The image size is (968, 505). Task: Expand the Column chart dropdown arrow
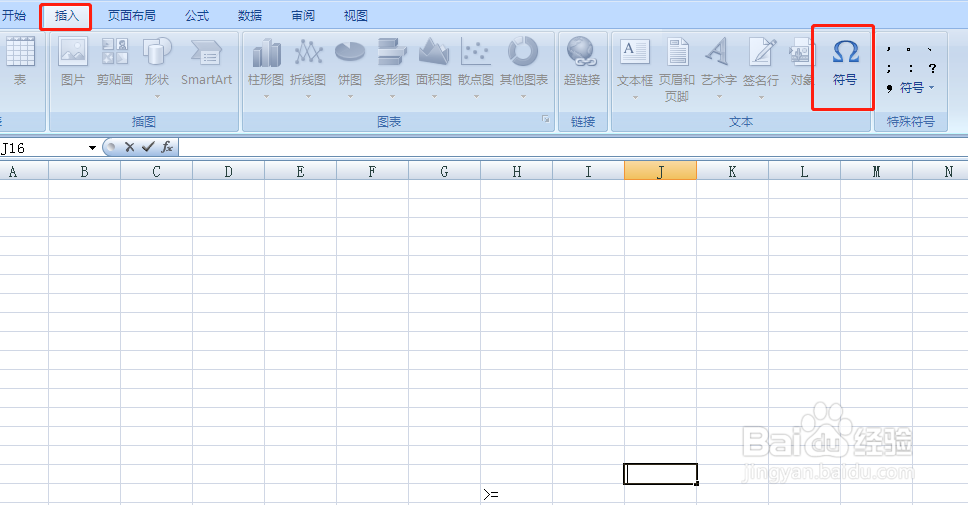pyautogui.click(x=266, y=96)
